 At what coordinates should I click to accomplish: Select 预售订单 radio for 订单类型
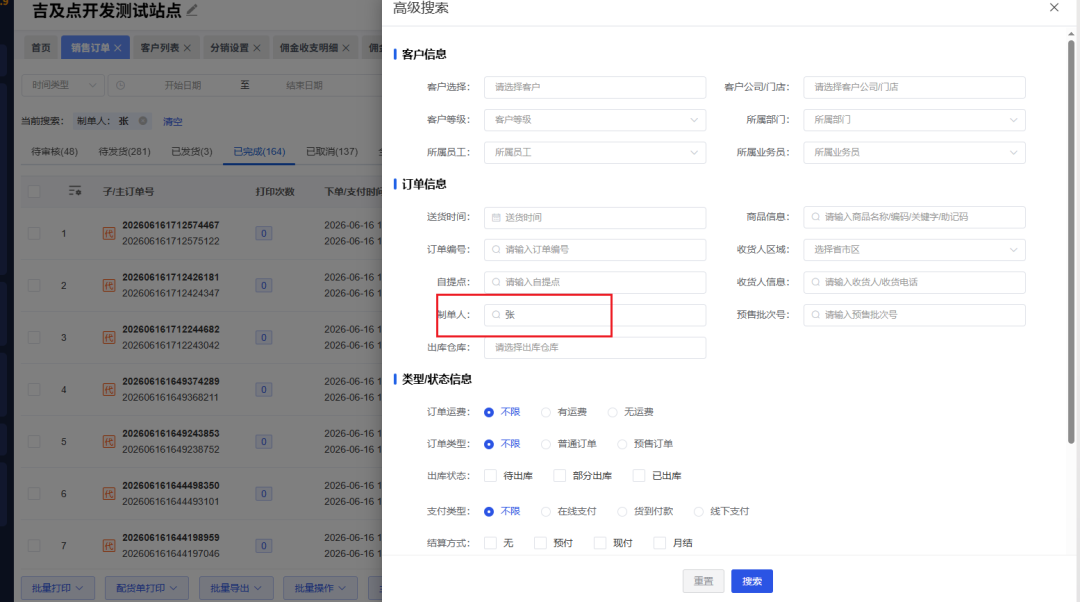622,444
